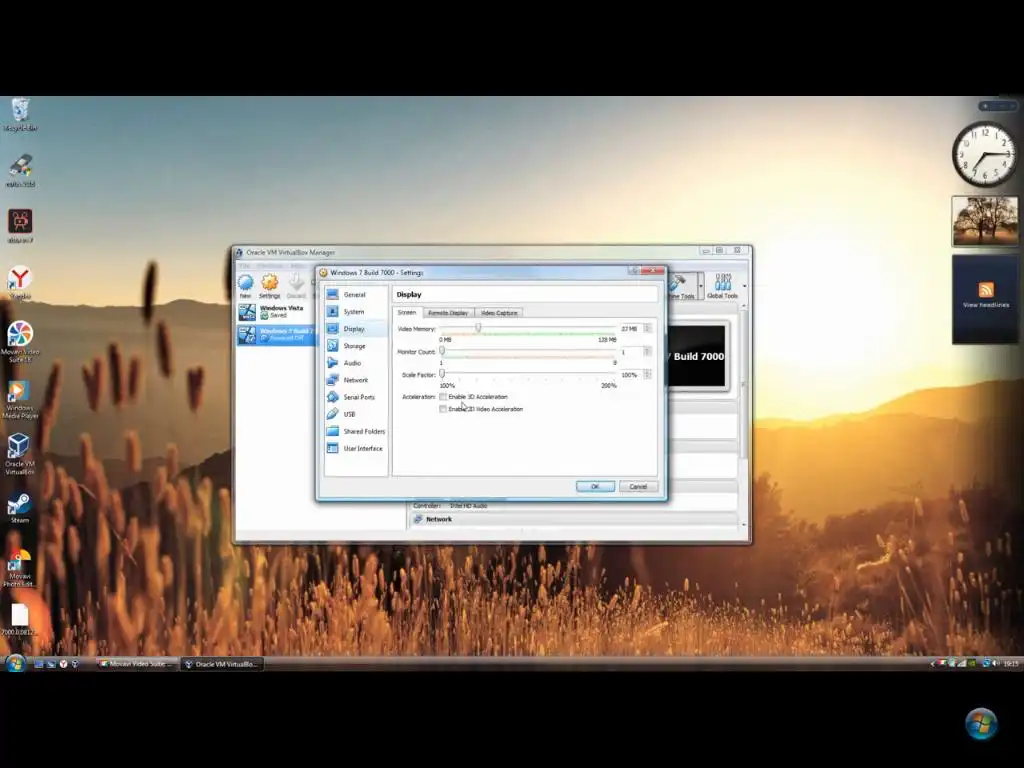Click the New button in VirtualBox Manager toolbar

(246, 286)
